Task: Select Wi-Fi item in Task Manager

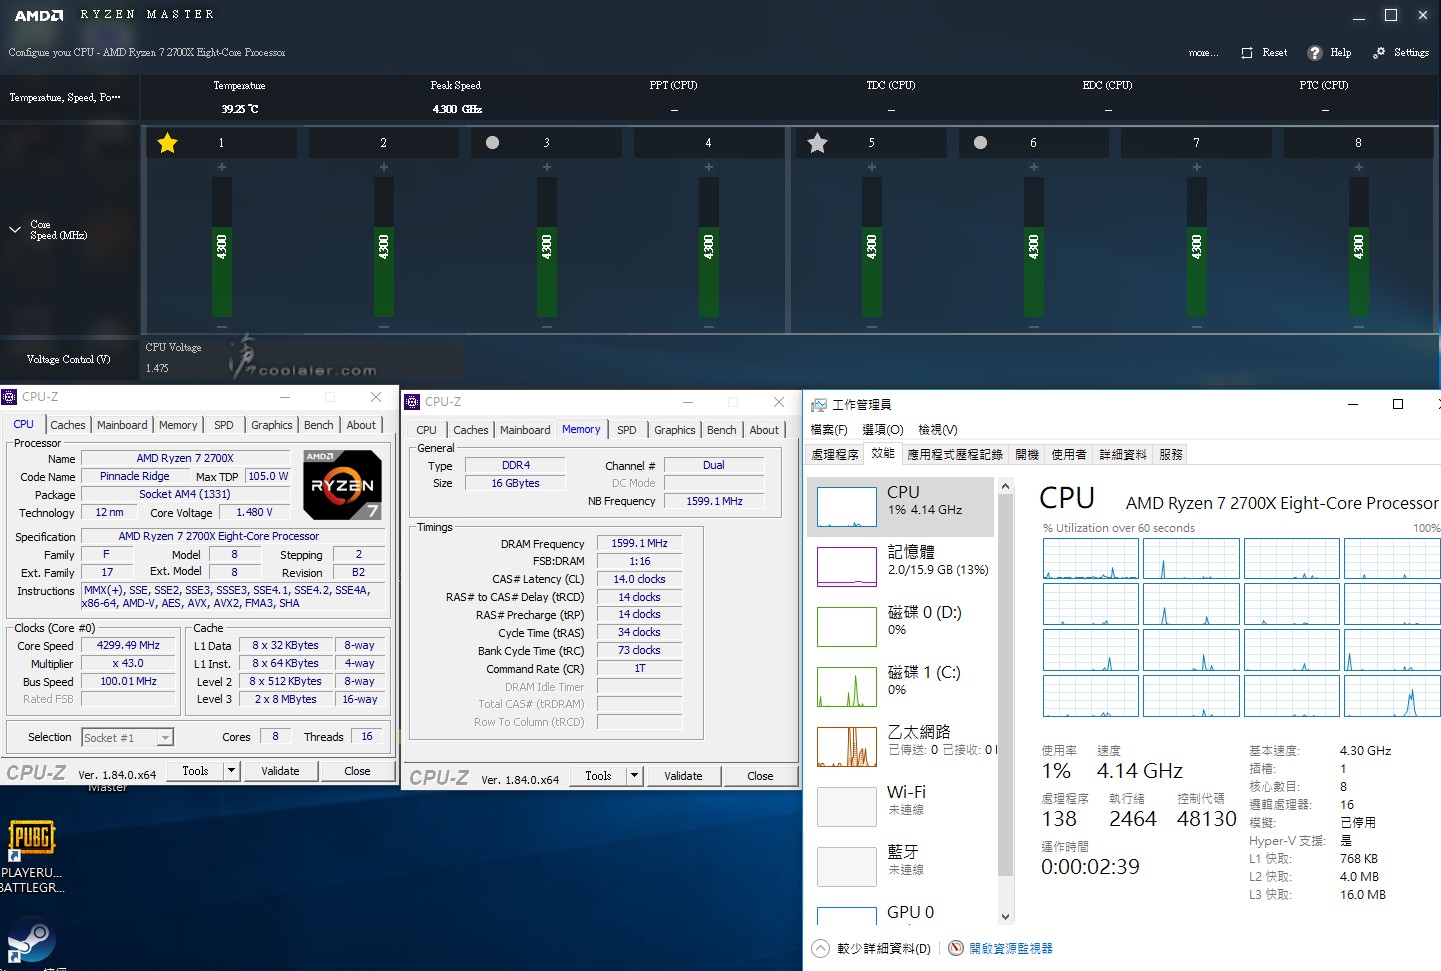Action: [902, 807]
